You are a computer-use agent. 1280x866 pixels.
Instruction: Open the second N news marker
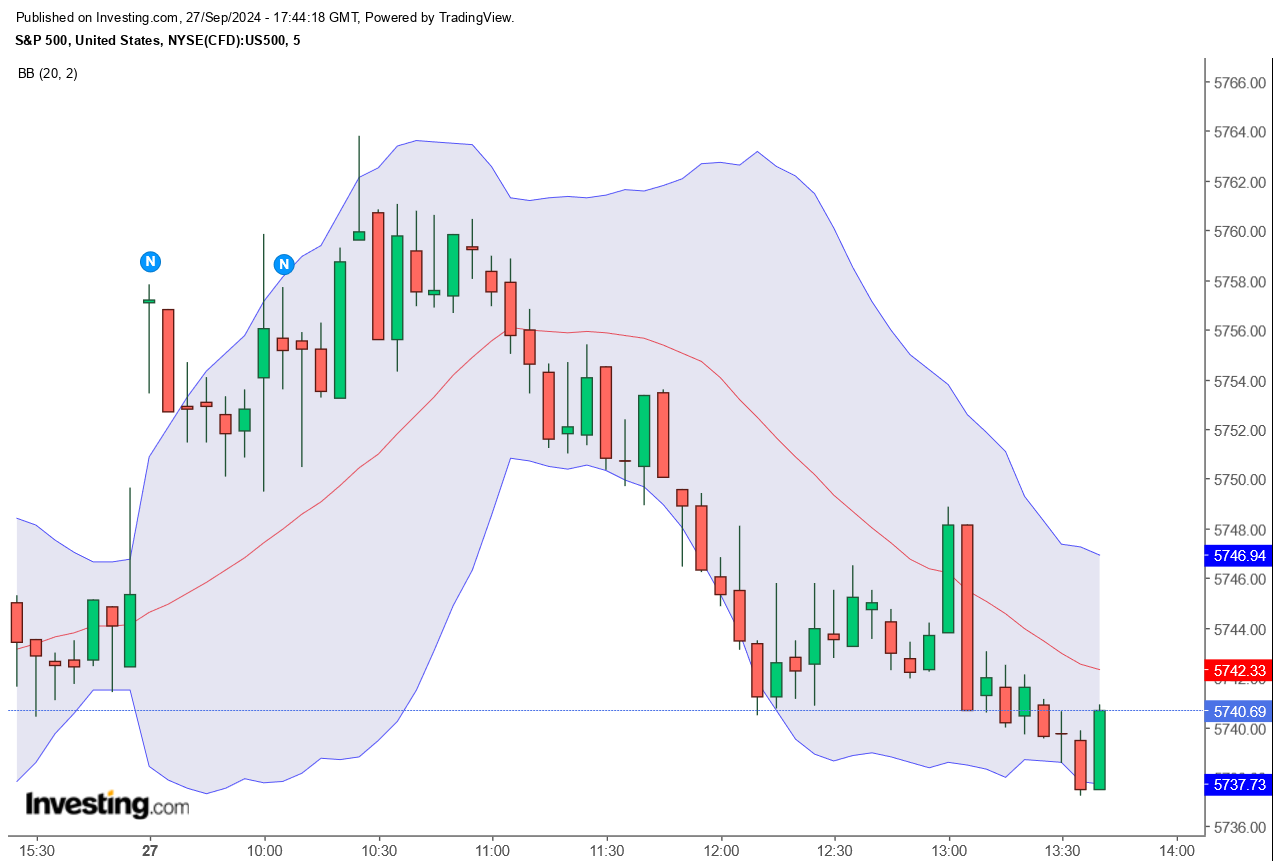pos(284,264)
